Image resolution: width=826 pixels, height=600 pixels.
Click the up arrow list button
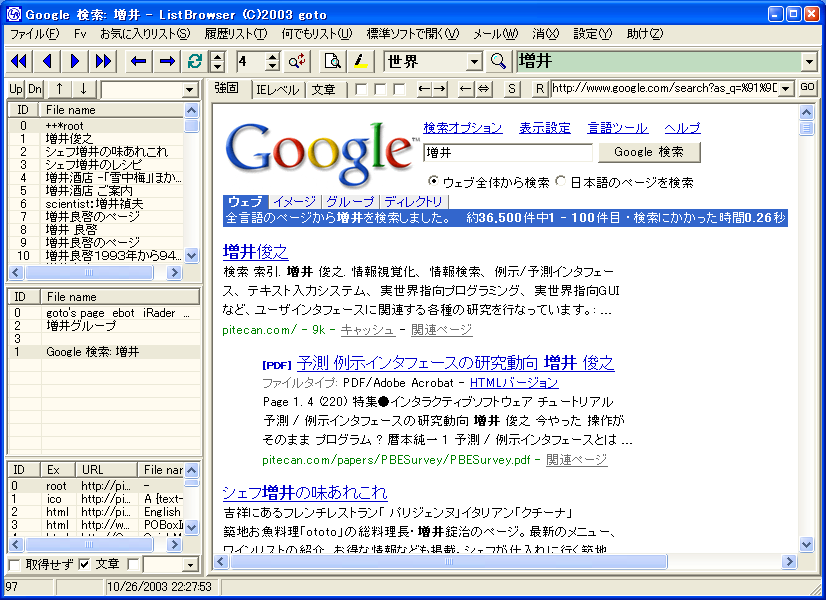(x=59, y=89)
